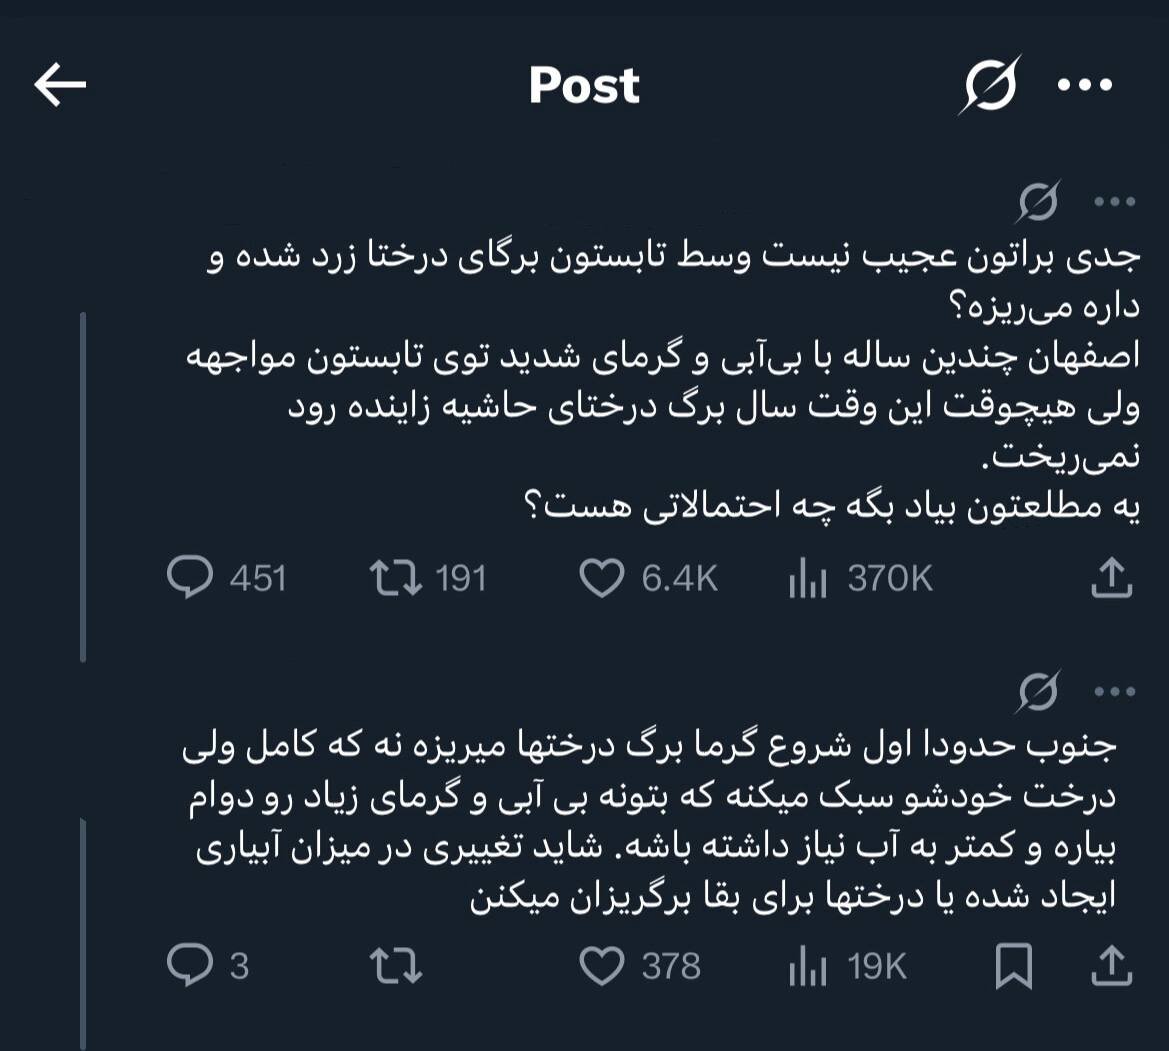Screen dimensions: 1169x1051
Task: Go back using the back arrow
Action: [60, 86]
